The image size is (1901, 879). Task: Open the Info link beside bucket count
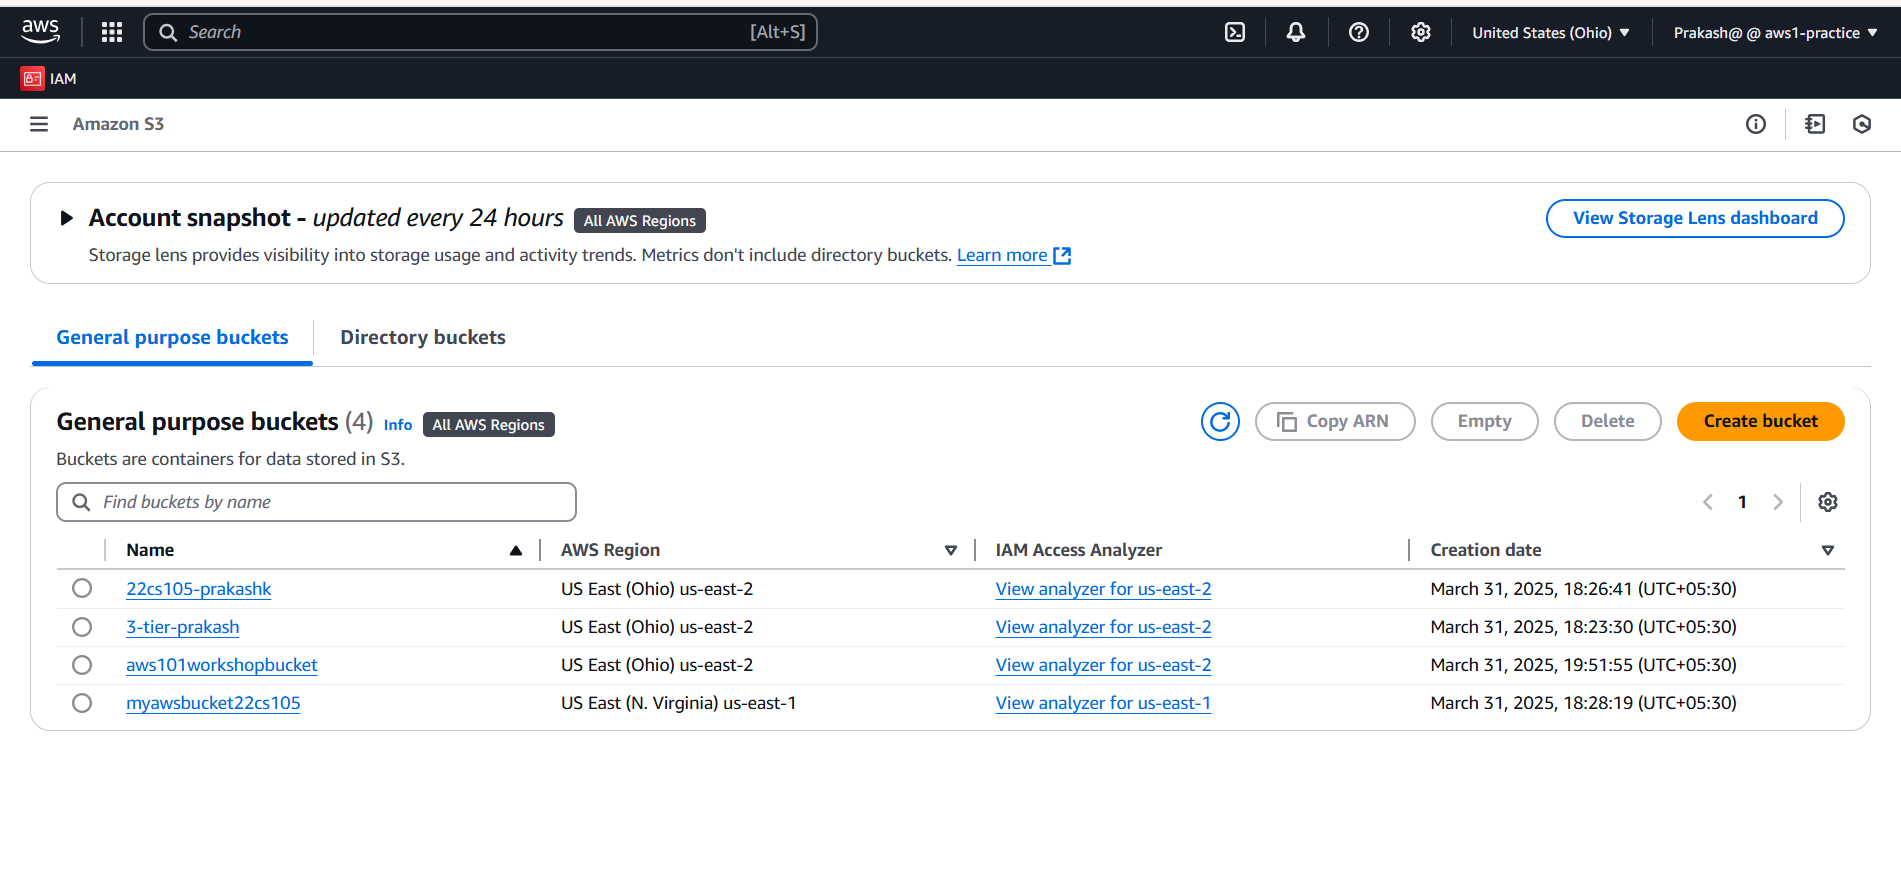coord(398,424)
